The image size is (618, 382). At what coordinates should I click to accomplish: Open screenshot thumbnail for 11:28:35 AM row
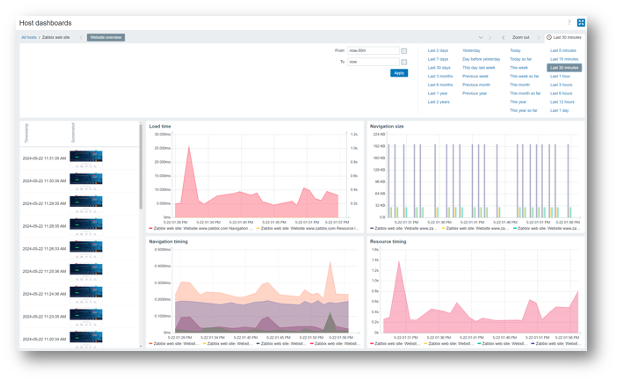tap(86, 226)
